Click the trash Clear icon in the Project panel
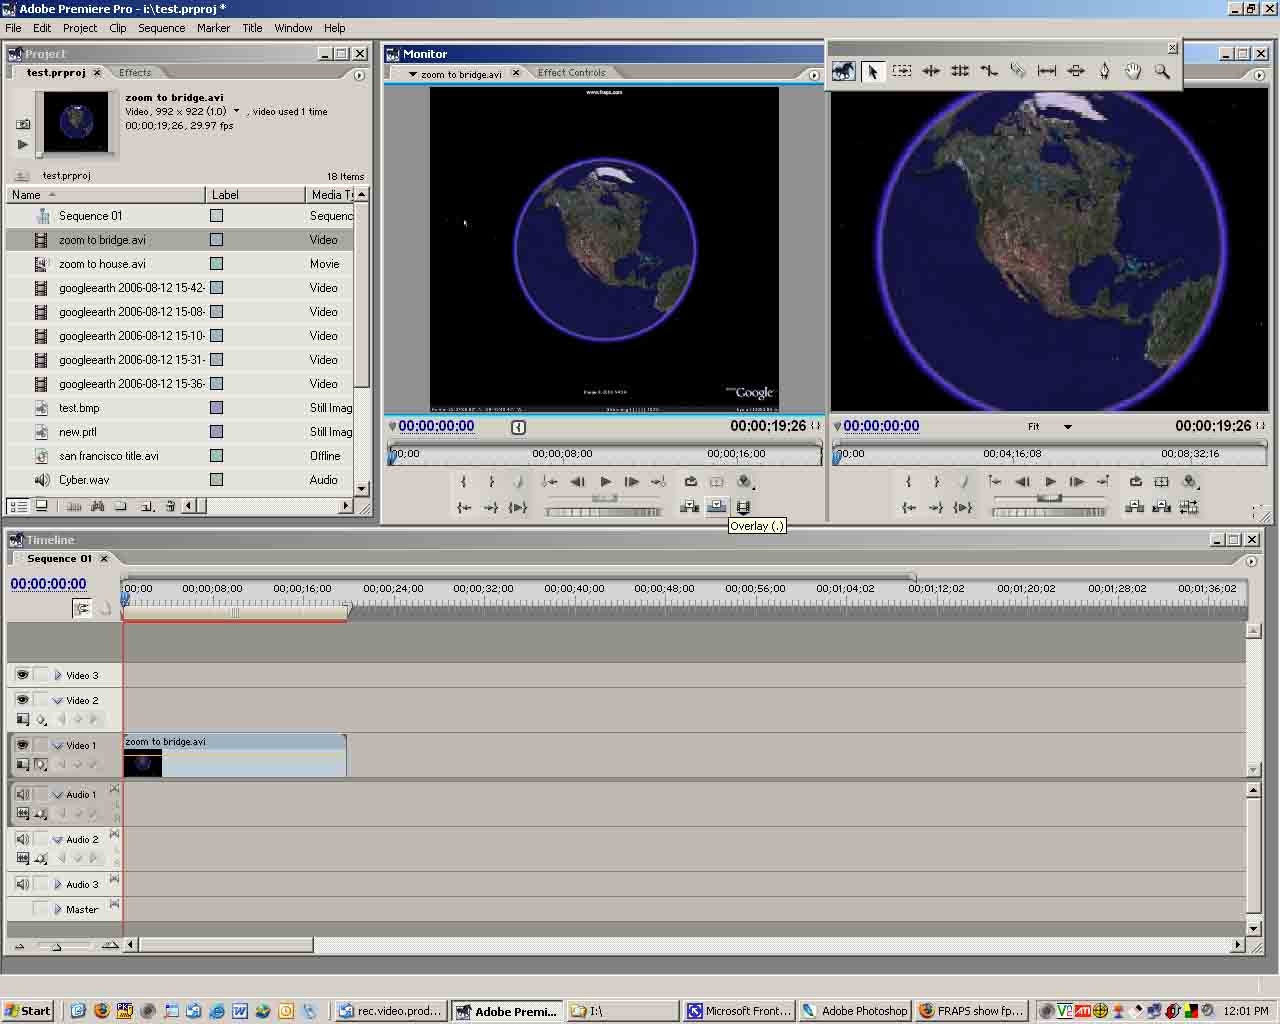The height and width of the screenshot is (1024, 1280). tap(170, 507)
